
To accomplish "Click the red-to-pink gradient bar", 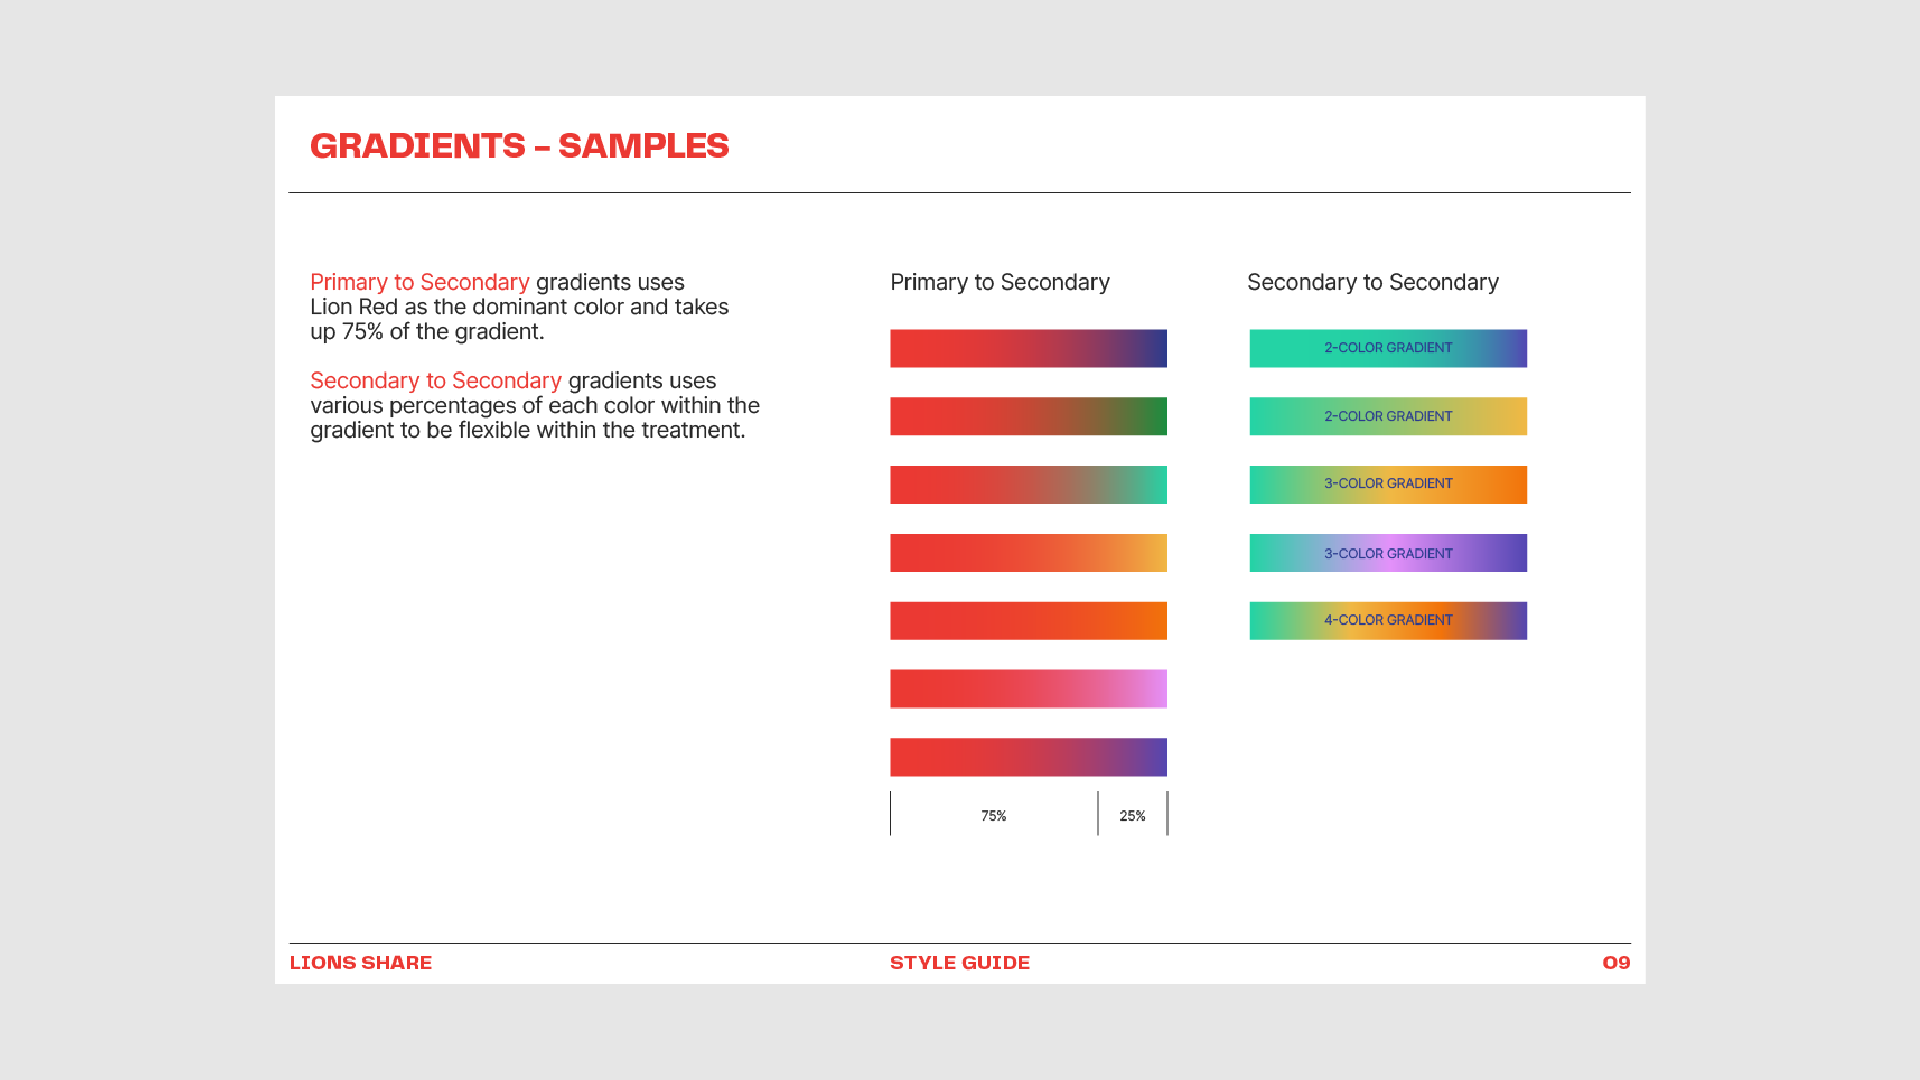I will (x=1028, y=689).
